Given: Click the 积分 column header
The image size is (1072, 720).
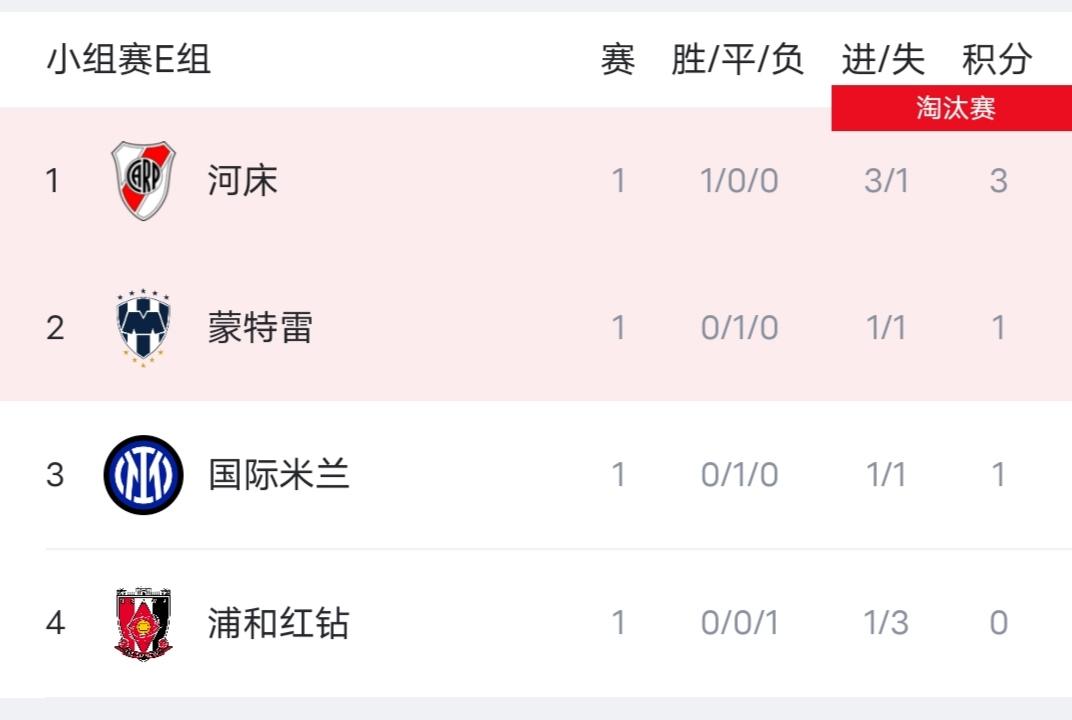Looking at the screenshot, I should pos(997,59).
